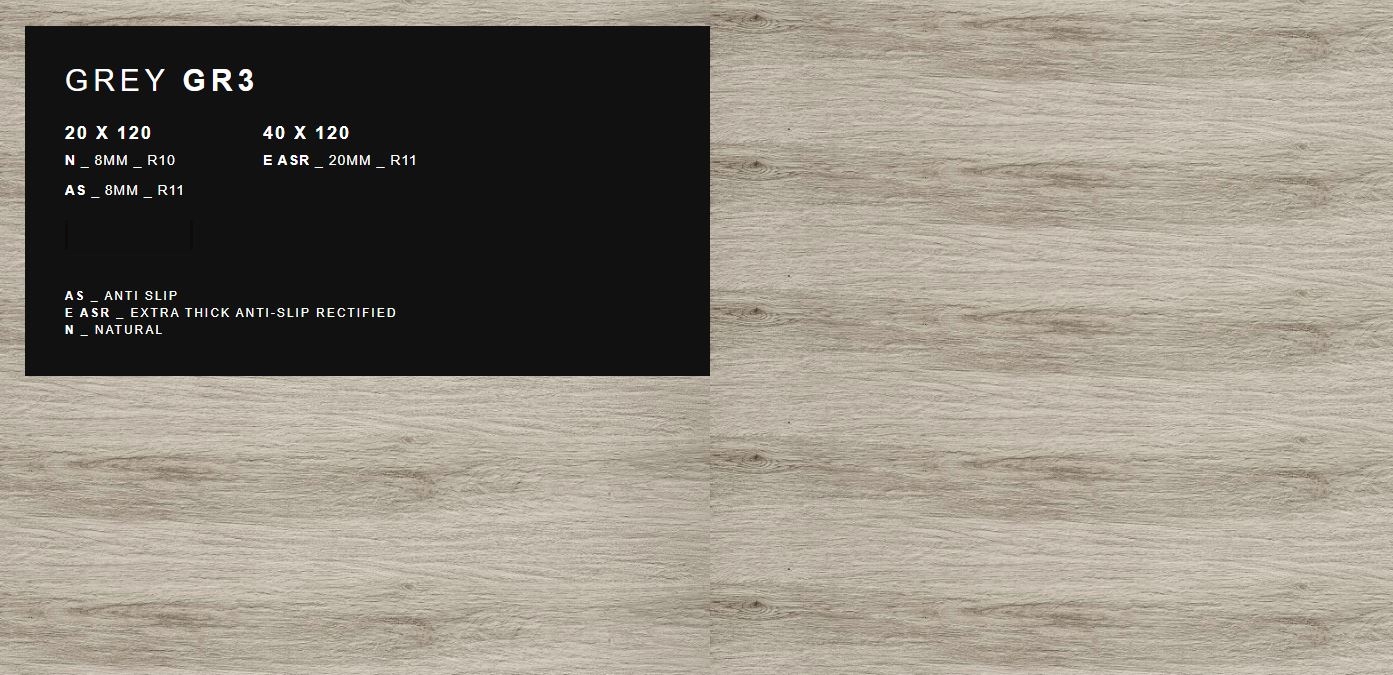Click the word GREY in the title
1393x675 pixels.
[x=116, y=81]
